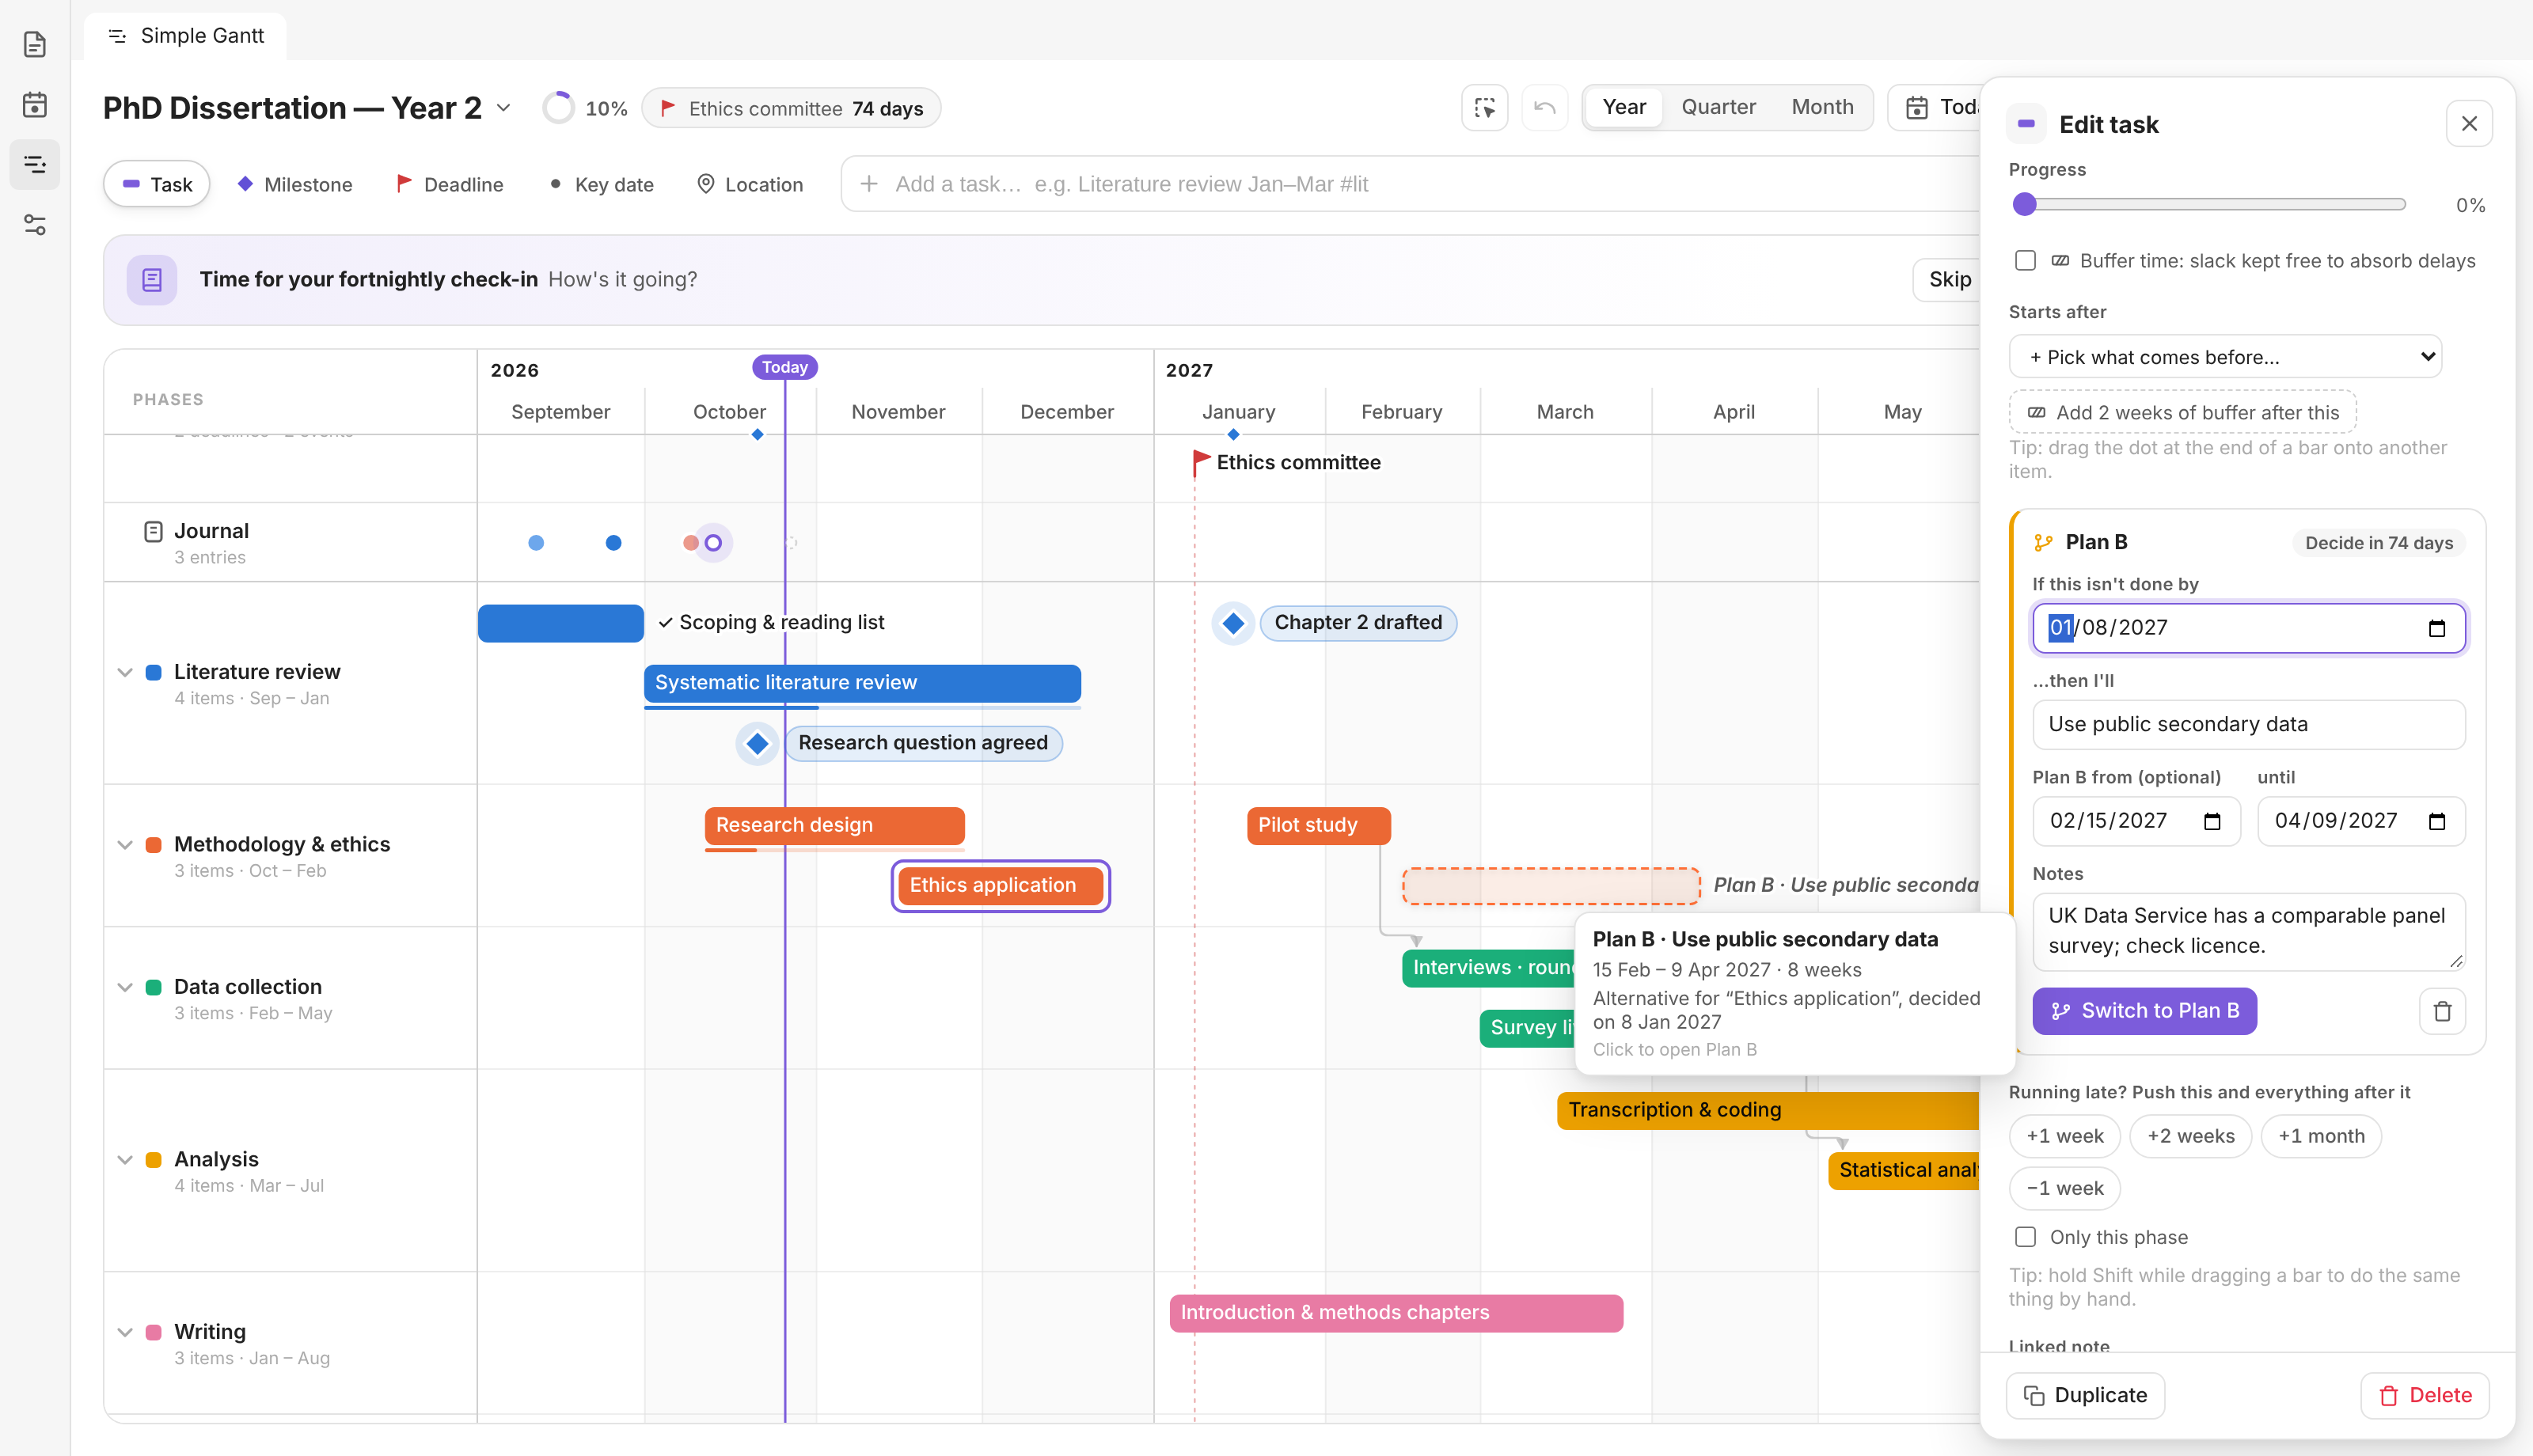Click the Journal row icon
The width and height of the screenshot is (2533, 1456).
153,531
